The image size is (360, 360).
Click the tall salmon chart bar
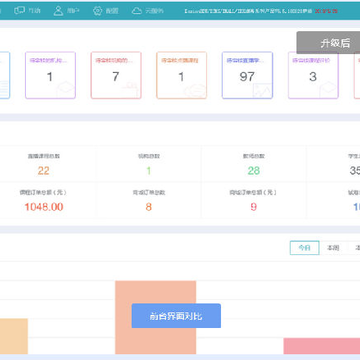pyautogui.click(x=156, y=317)
